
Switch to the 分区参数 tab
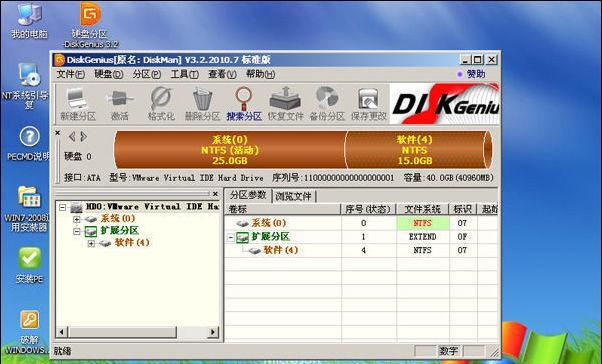[248, 195]
